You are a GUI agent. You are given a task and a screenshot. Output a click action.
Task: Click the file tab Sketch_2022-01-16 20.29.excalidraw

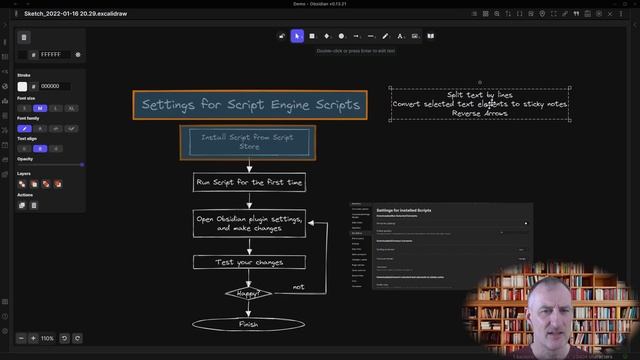[x=76, y=13]
